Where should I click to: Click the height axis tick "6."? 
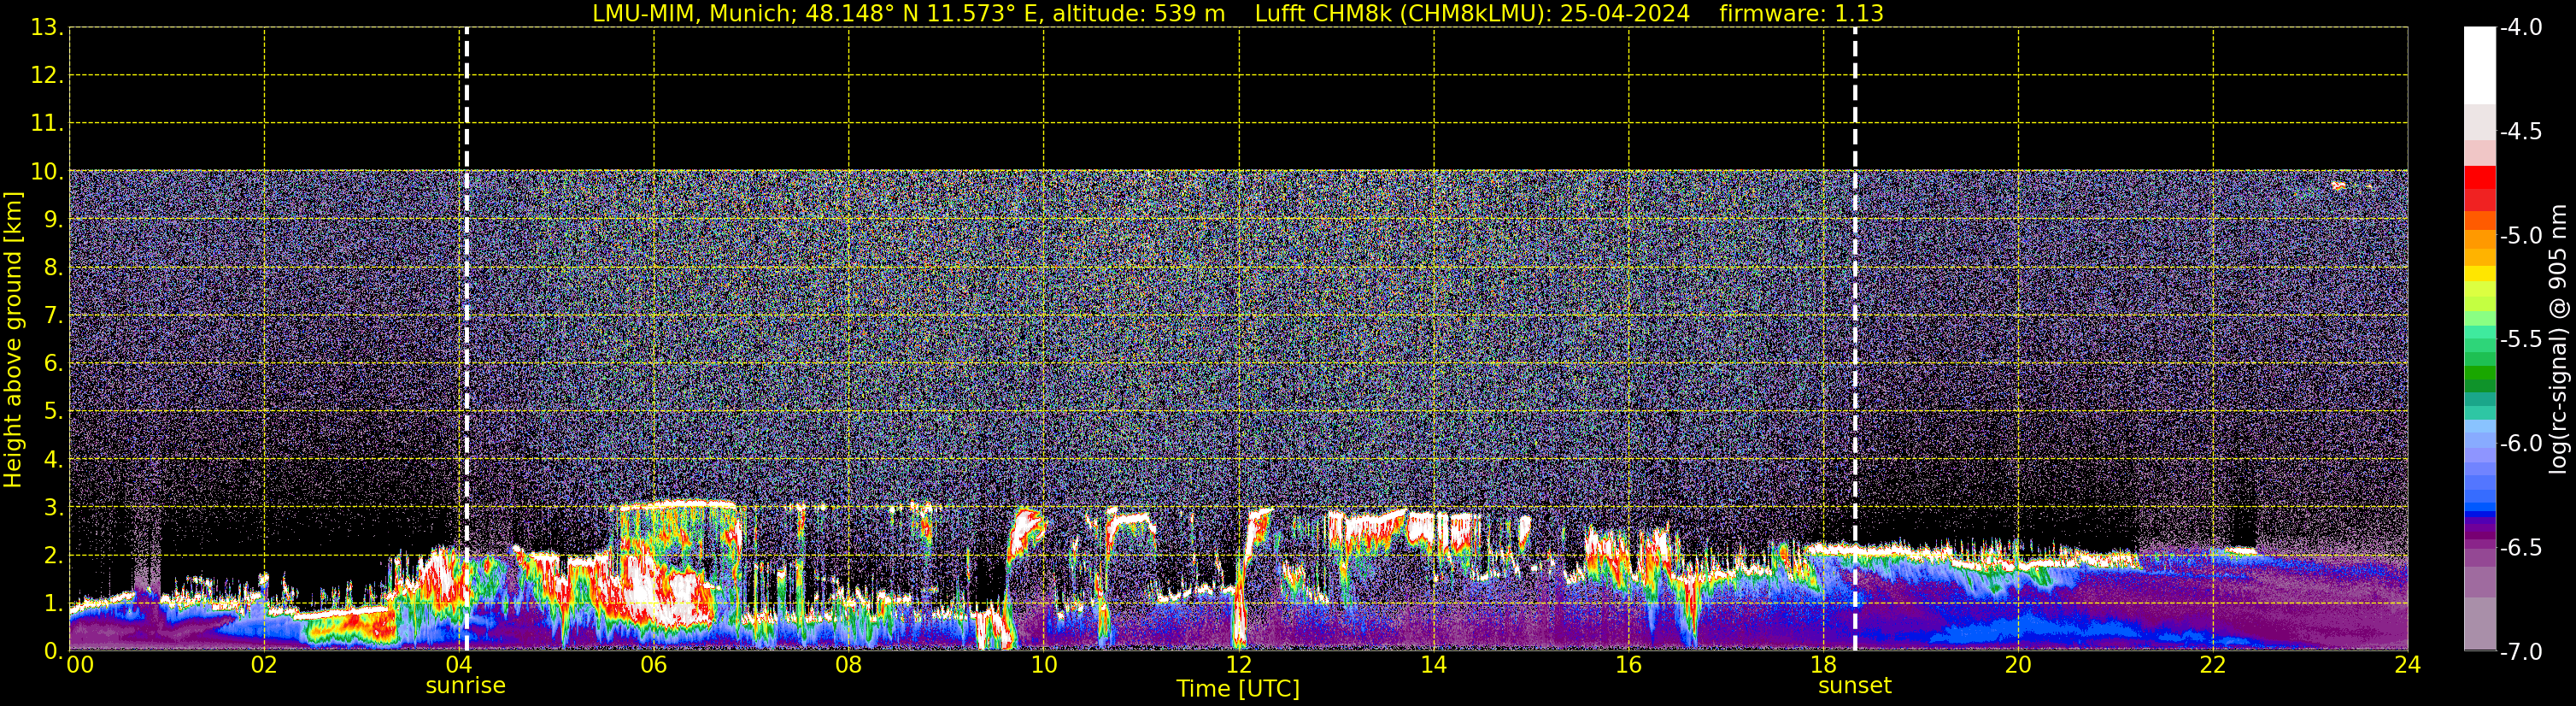tap(53, 364)
